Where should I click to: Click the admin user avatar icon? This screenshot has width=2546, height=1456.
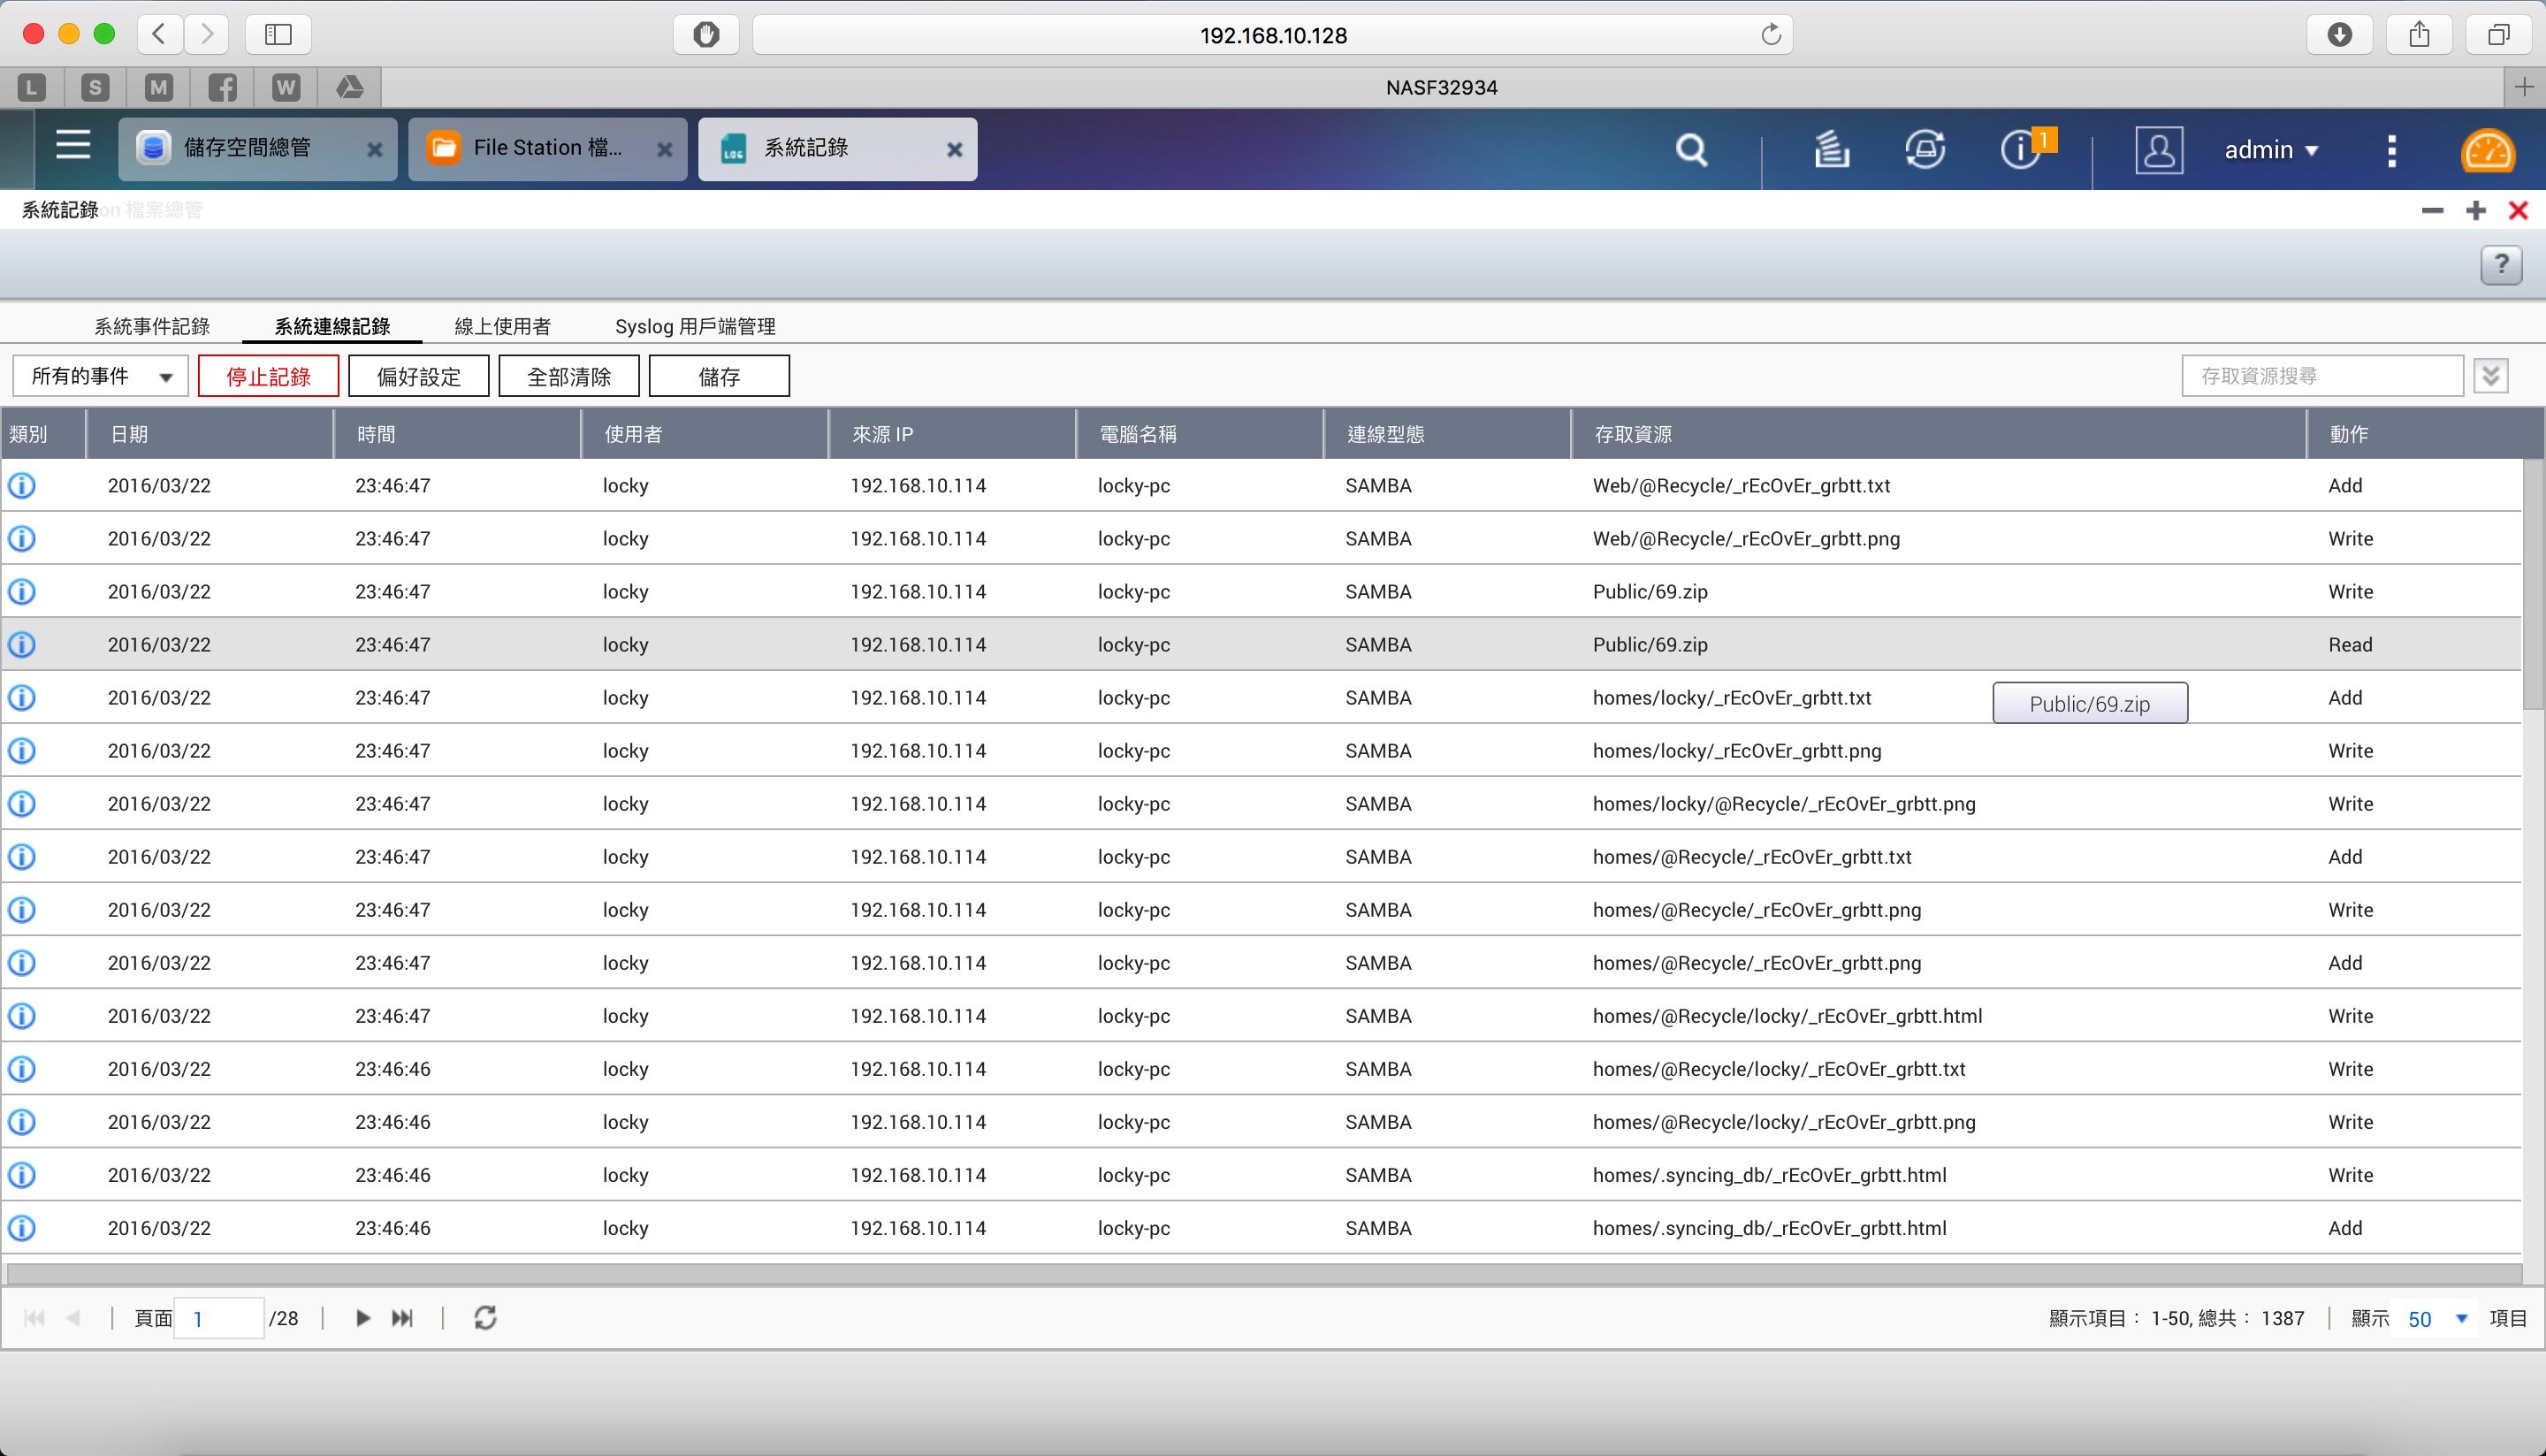click(2159, 150)
